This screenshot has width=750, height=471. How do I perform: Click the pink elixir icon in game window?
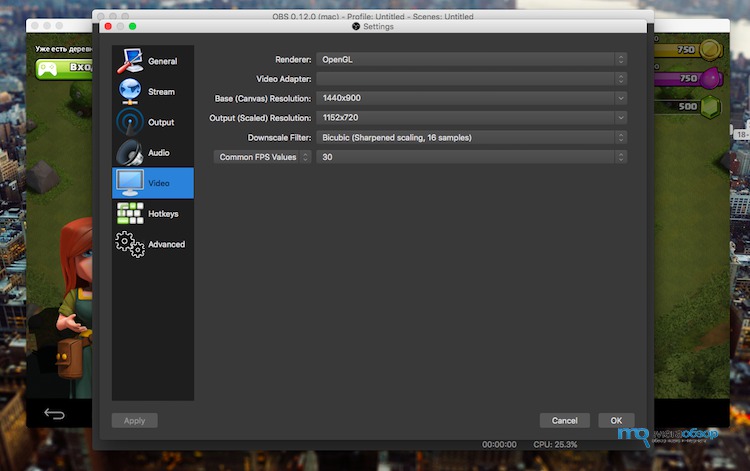(711, 78)
